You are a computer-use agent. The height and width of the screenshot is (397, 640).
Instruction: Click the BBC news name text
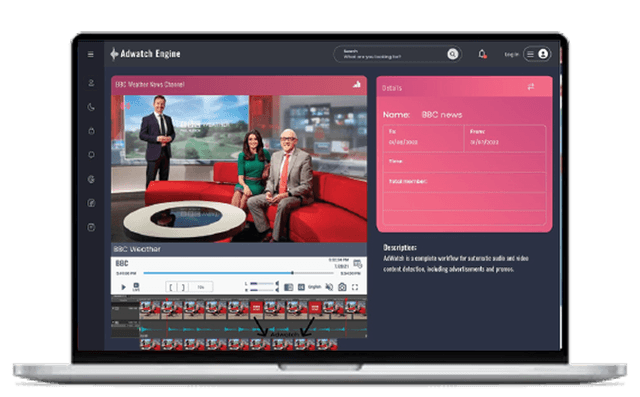[x=442, y=115]
